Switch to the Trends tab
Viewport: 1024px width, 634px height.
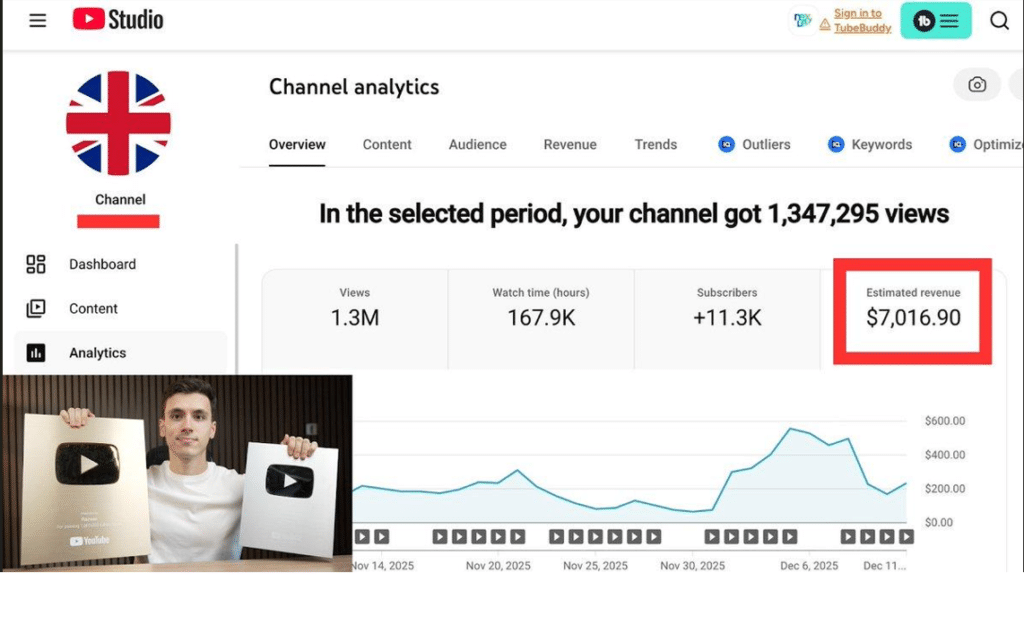pyautogui.click(x=656, y=145)
